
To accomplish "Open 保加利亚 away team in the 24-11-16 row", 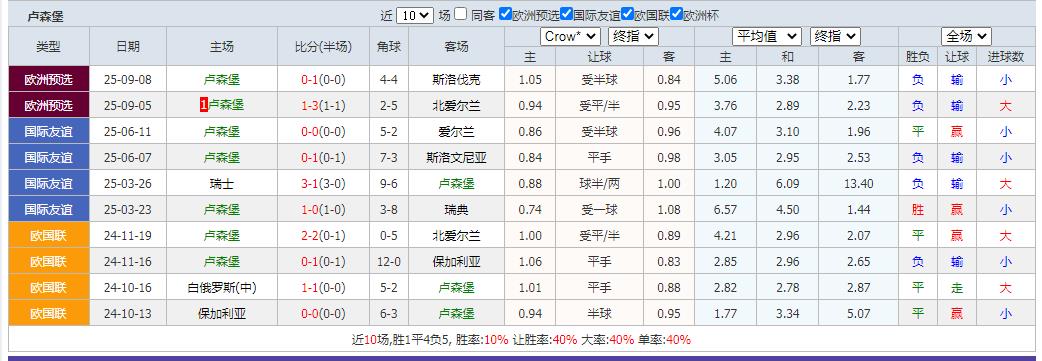I will point(456,261).
